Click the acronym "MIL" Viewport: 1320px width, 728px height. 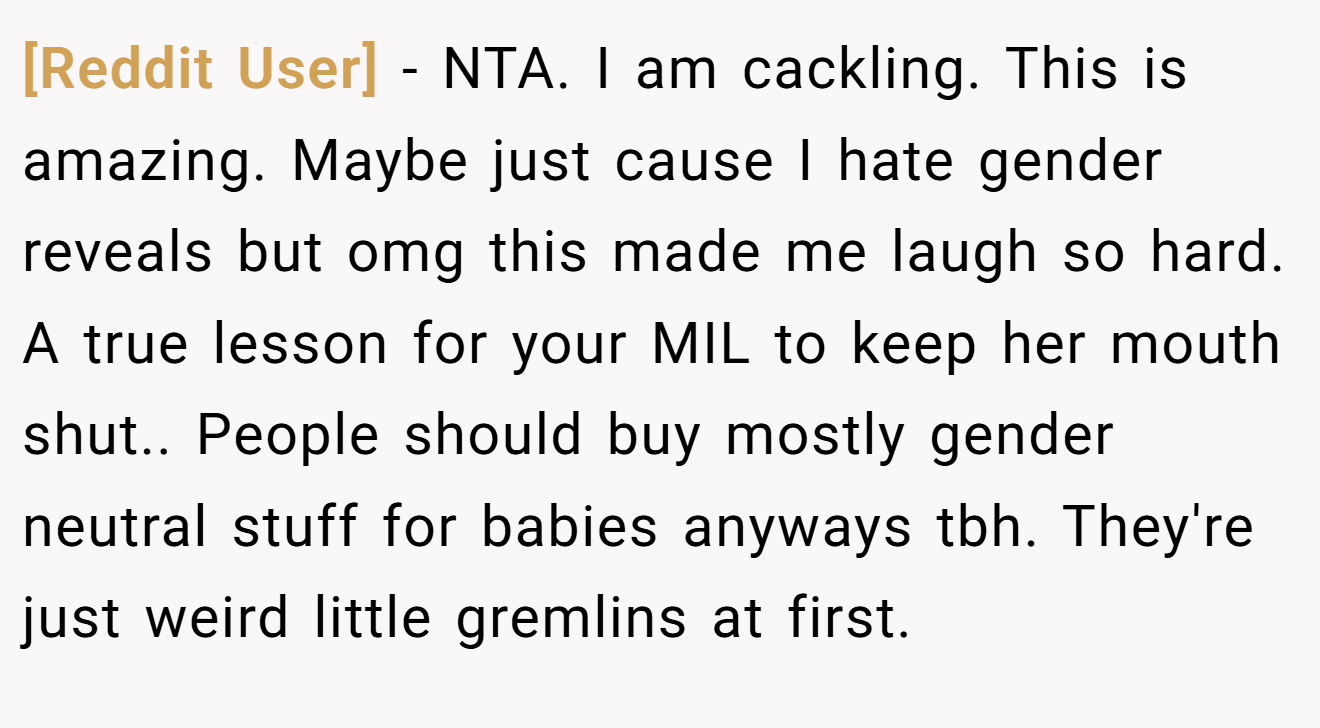pyautogui.click(x=700, y=345)
